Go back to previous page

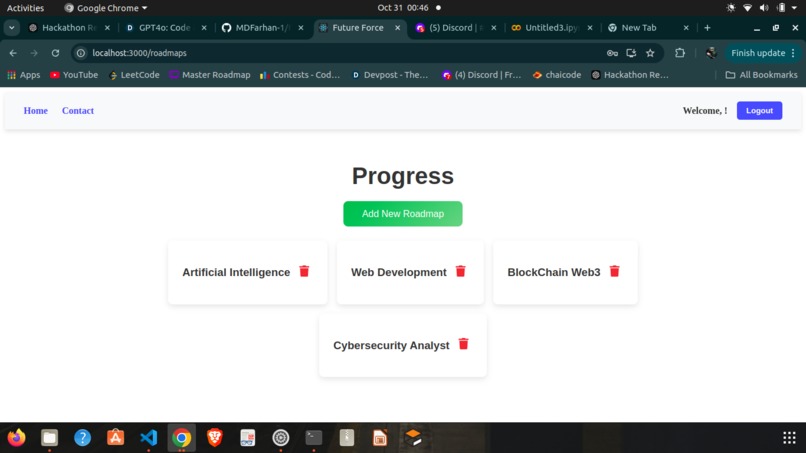(x=13, y=53)
